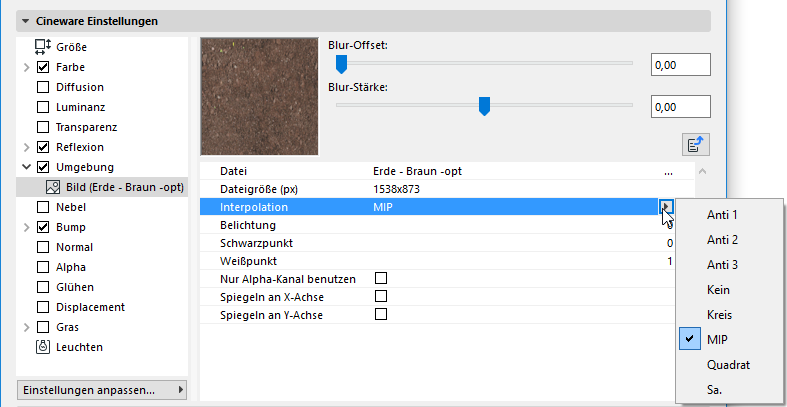
Task: Click the image icon beside Bild (Erde - Braun -opt)
Action: tap(53, 187)
